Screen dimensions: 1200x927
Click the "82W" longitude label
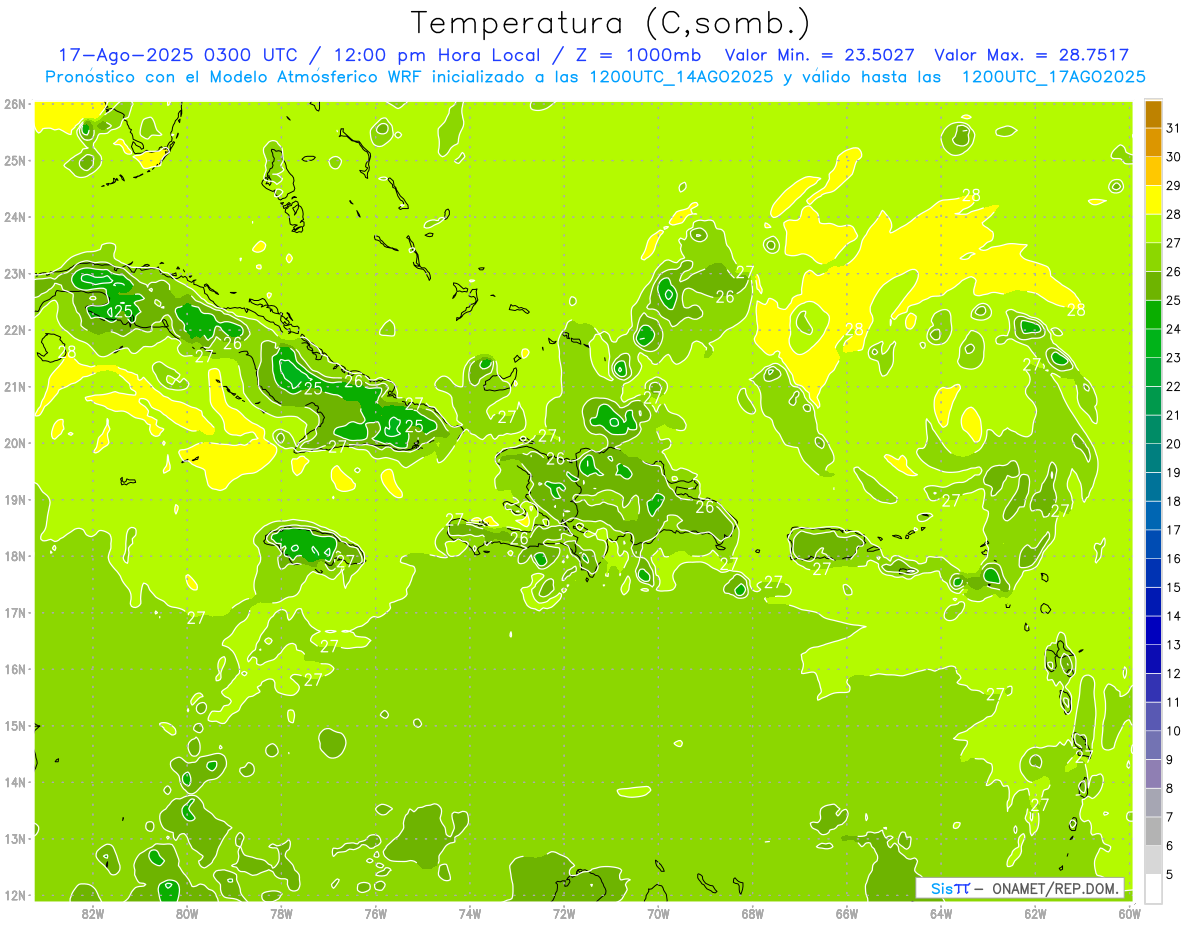(x=92, y=913)
